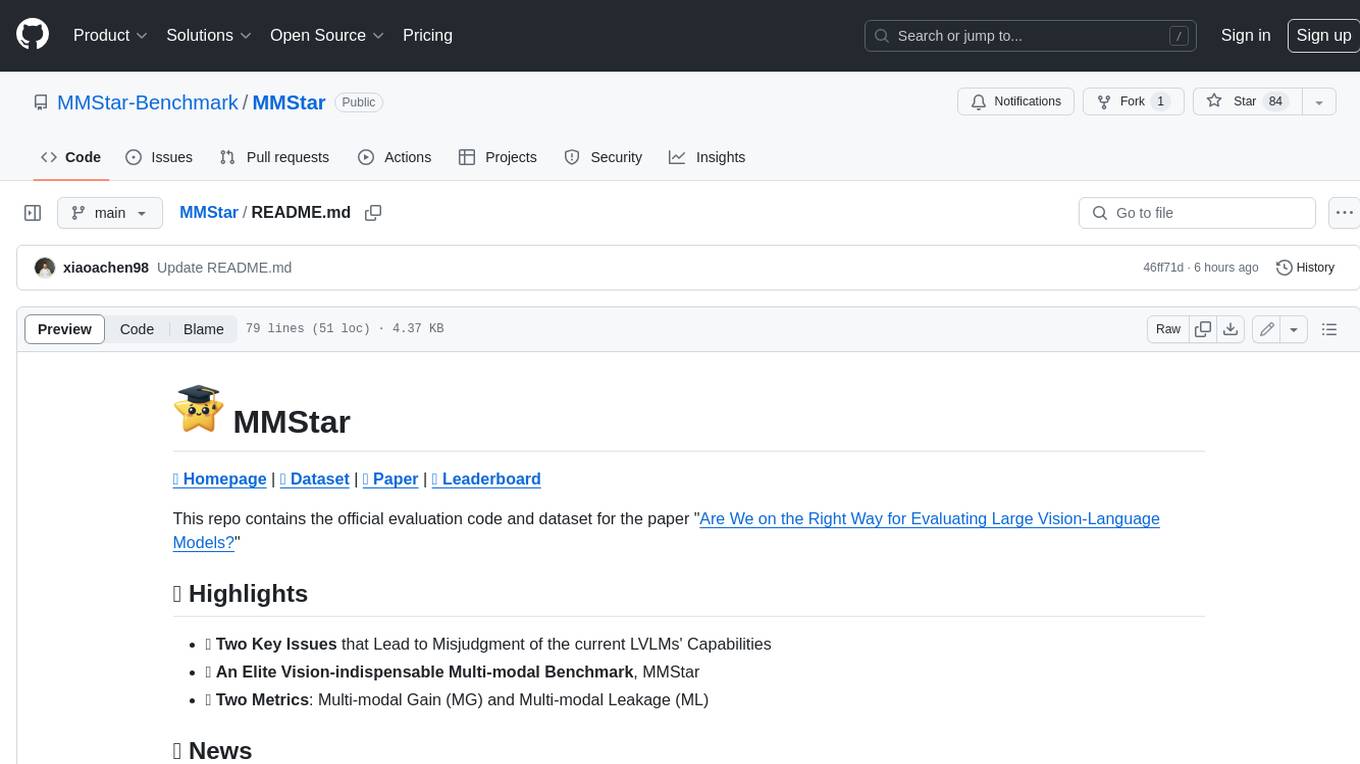This screenshot has height=764, width=1360.
Task: Open xiaoachen98 user avatar
Action: coord(45,268)
